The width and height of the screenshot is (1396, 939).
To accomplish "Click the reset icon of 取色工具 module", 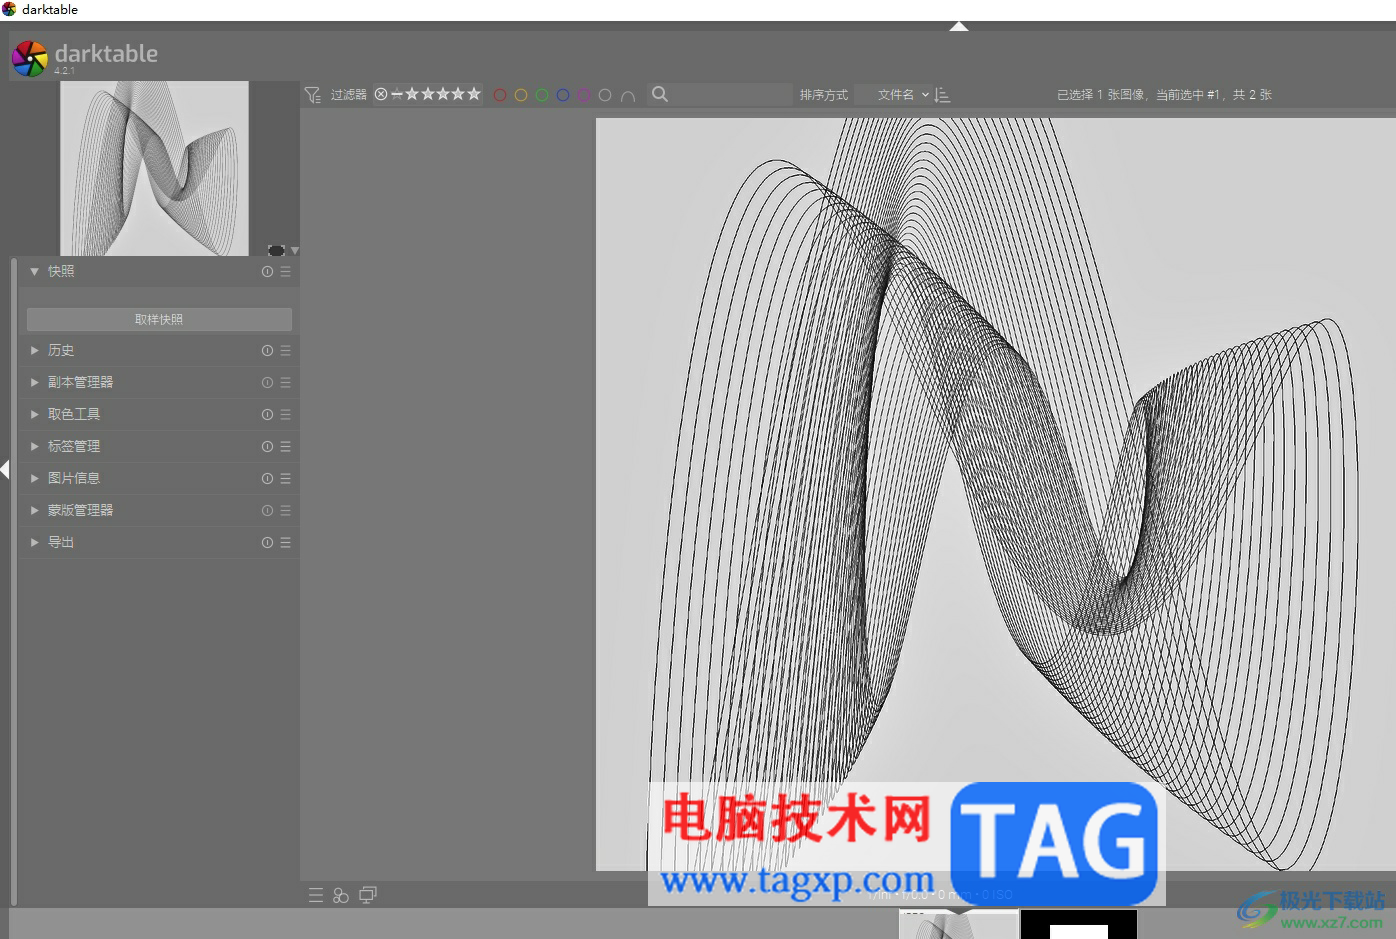I will 267,414.
